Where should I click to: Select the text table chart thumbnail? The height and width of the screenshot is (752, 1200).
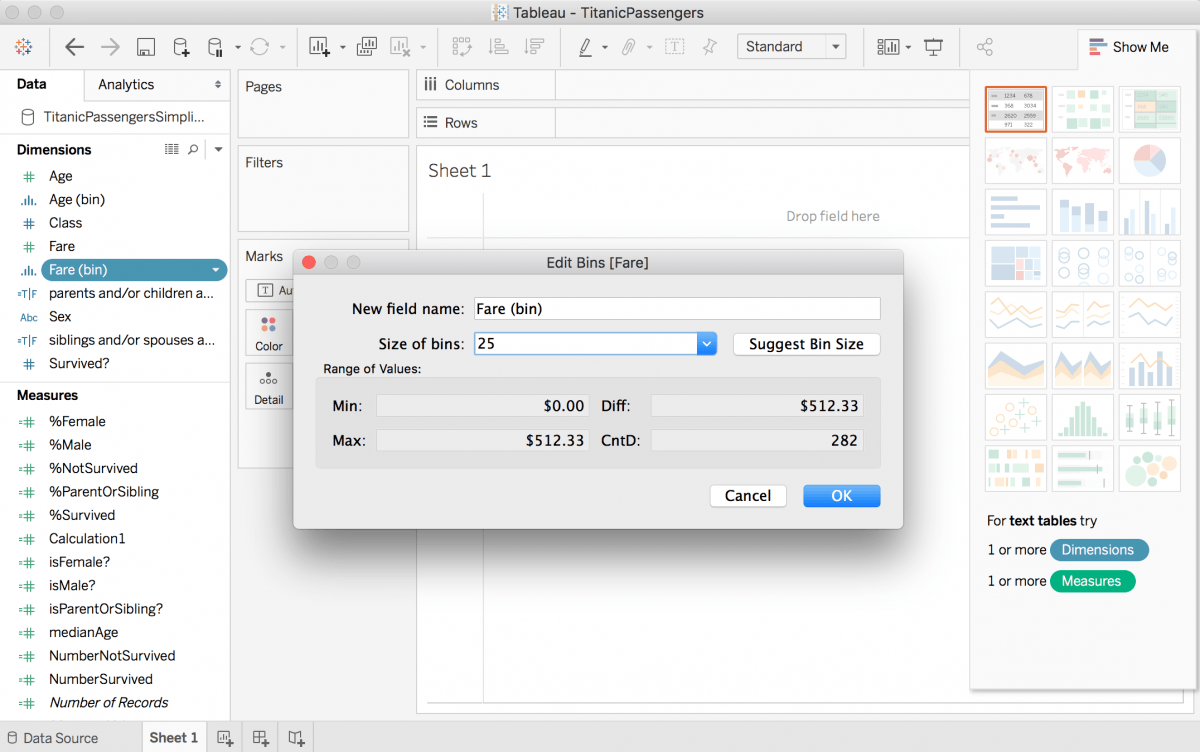tap(1015, 108)
